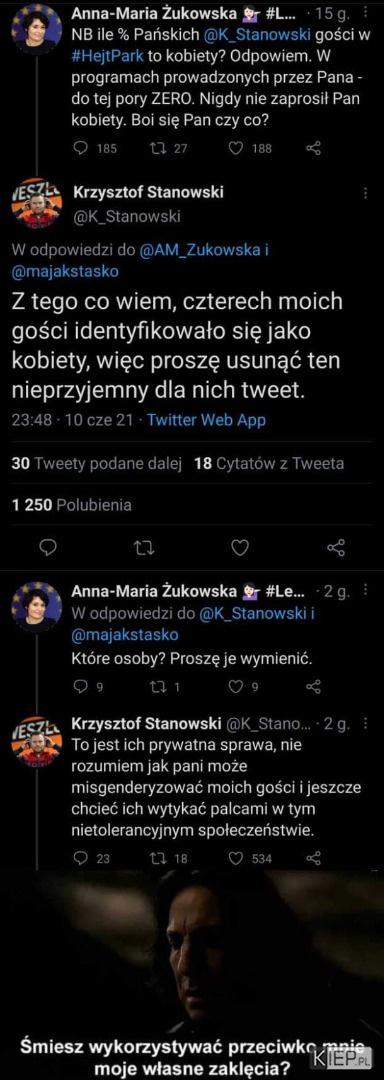
Task: Retweet Stanowski's main tweet
Action: pos(144,548)
